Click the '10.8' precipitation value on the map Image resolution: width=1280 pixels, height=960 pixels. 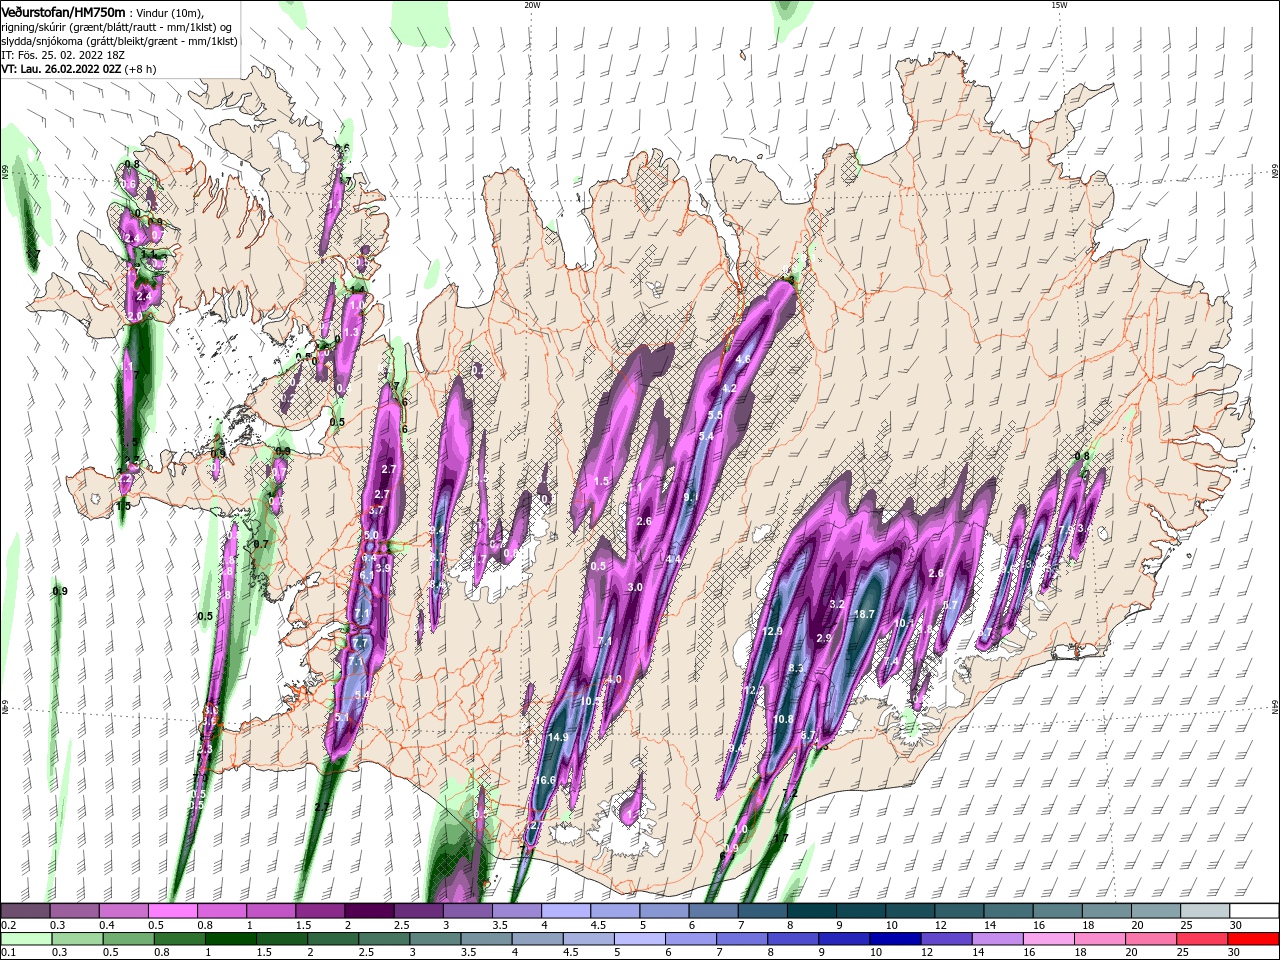tap(783, 719)
